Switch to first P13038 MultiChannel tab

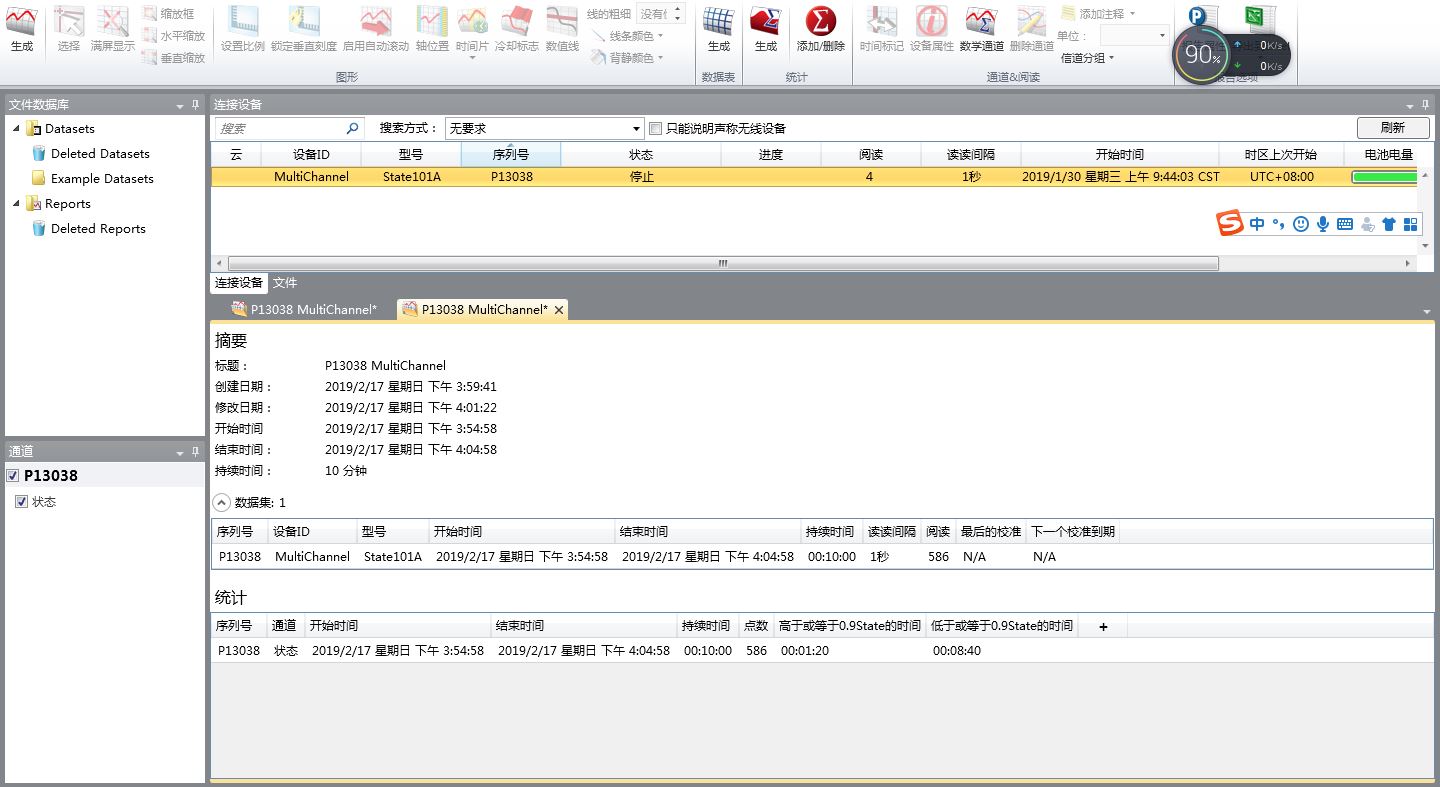click(304, 310)
